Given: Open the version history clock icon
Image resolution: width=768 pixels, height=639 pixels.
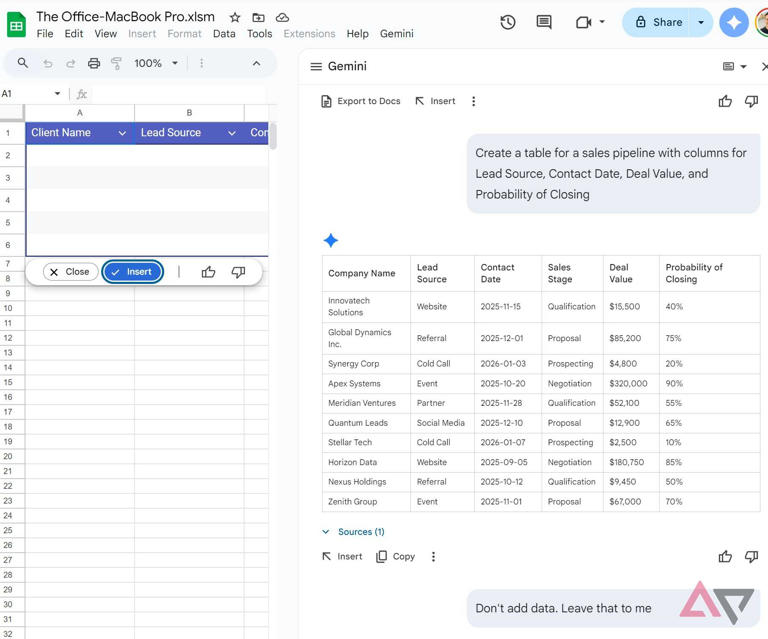Looking at the screenshot, I should pyautogui.click(x=508, y=22).
